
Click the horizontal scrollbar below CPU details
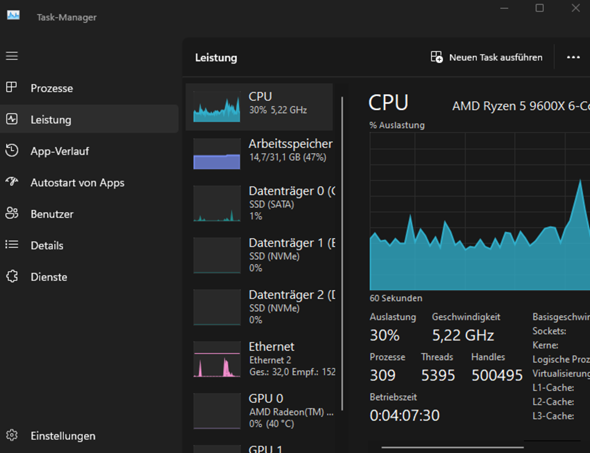tap(452, 447)
